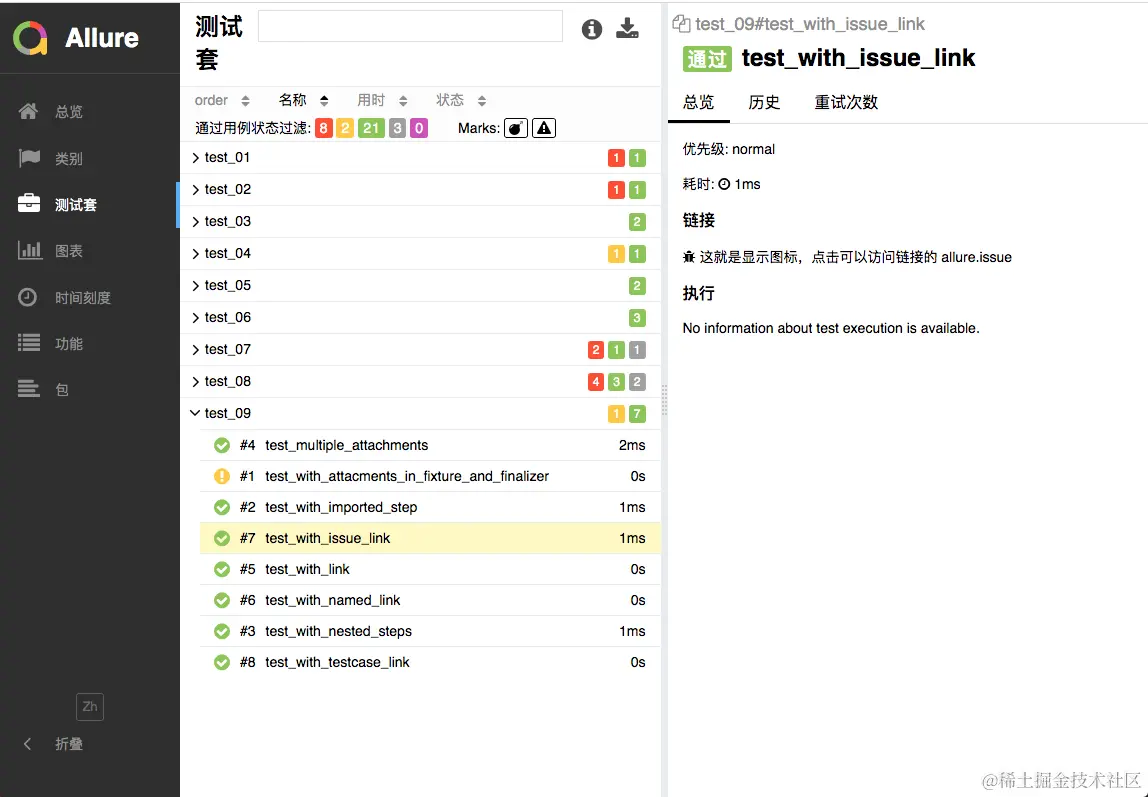1148x797 pixels.
Task: Select test #2 test_with_imported_step
Action: coord(430,507)
